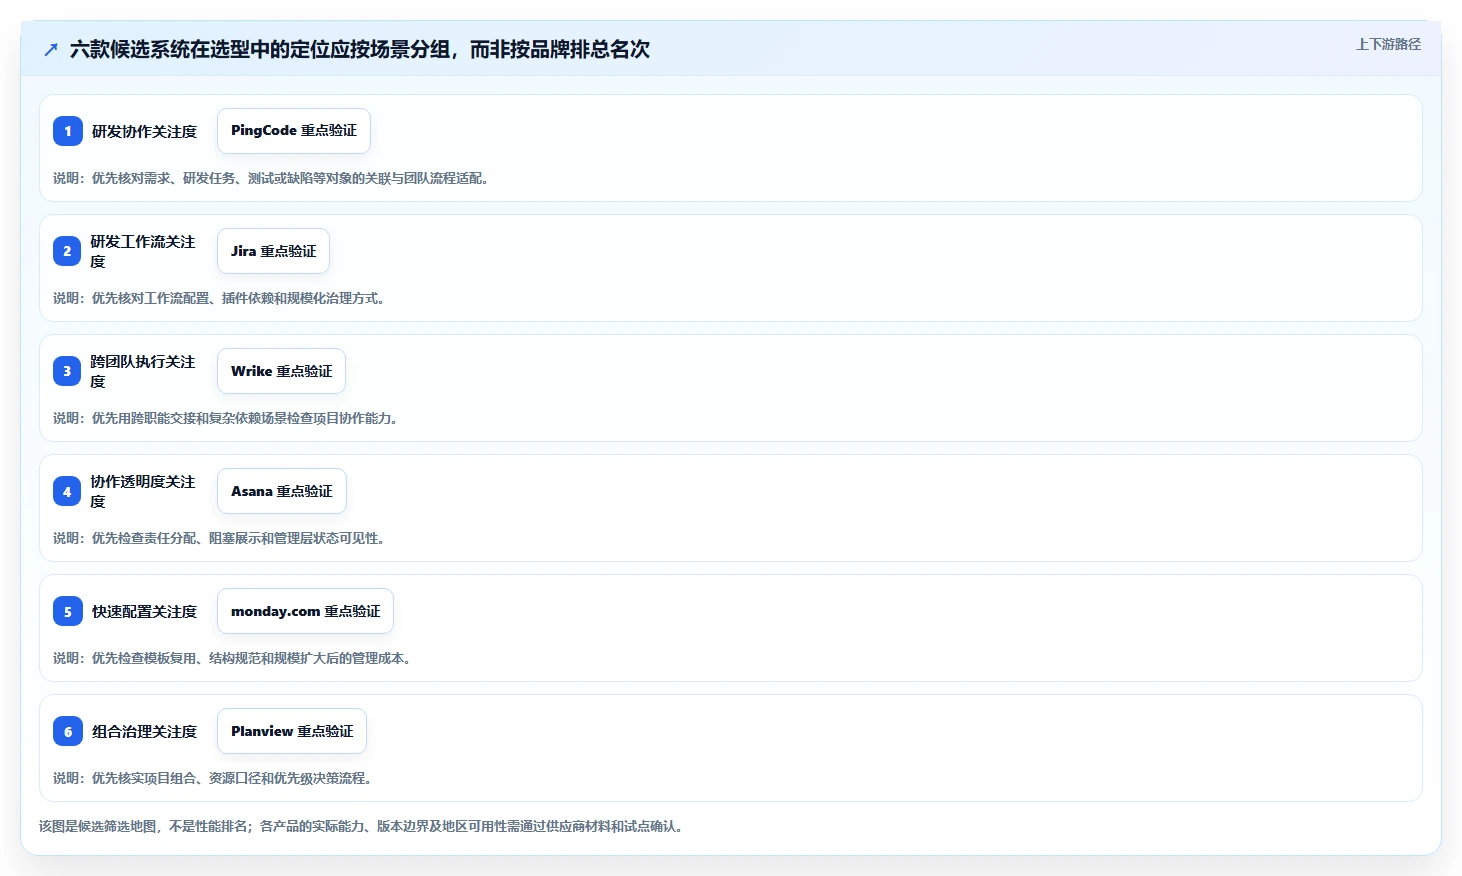Click the Planview 重点验证 button
This screenshot has height=876, width=1462.
tap(292, 731)
